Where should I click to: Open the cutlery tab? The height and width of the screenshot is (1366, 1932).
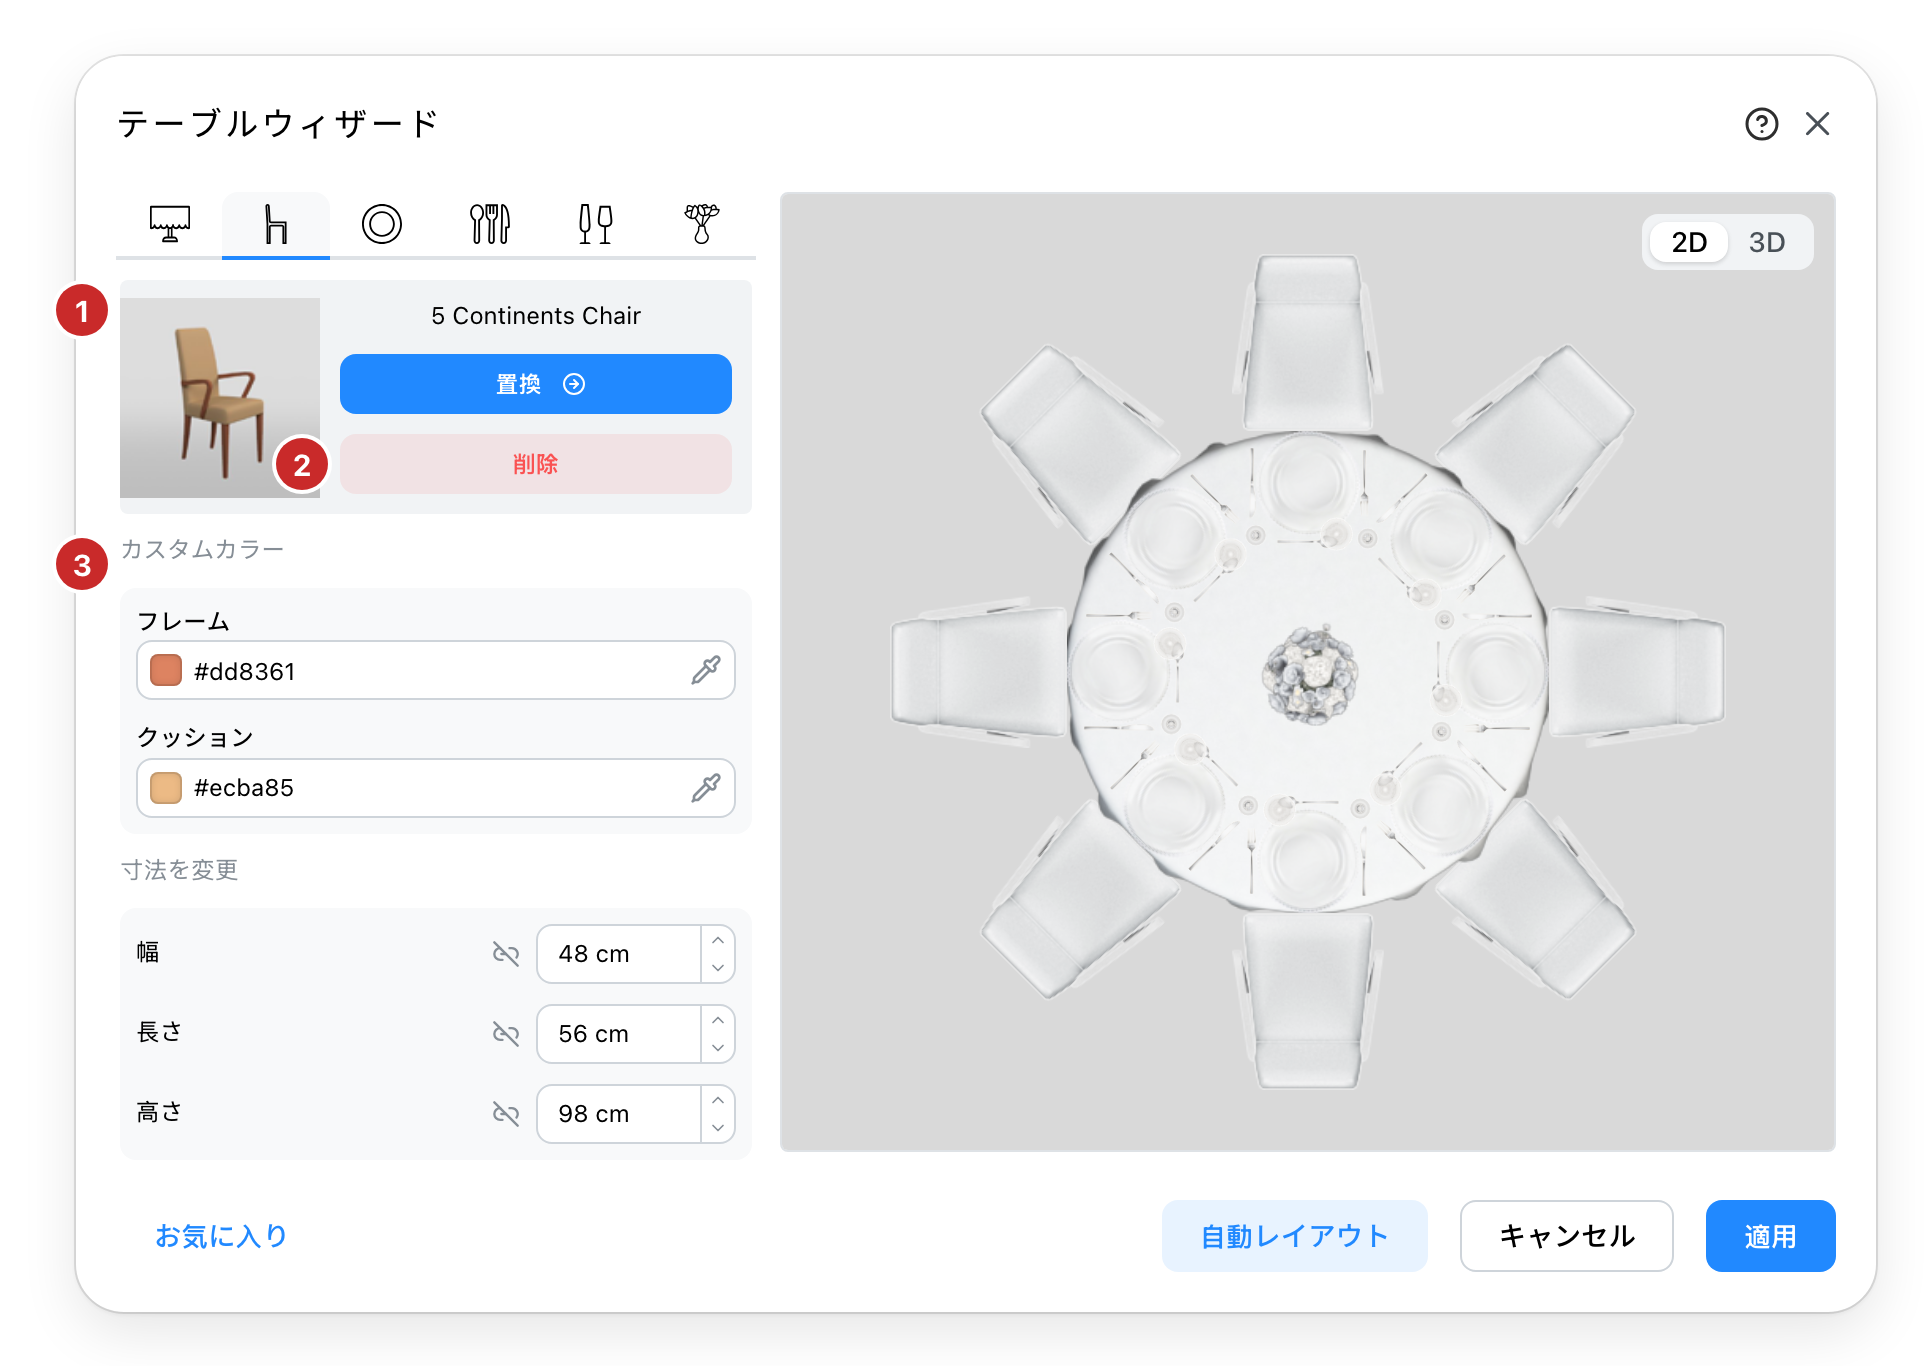[490, 224]
